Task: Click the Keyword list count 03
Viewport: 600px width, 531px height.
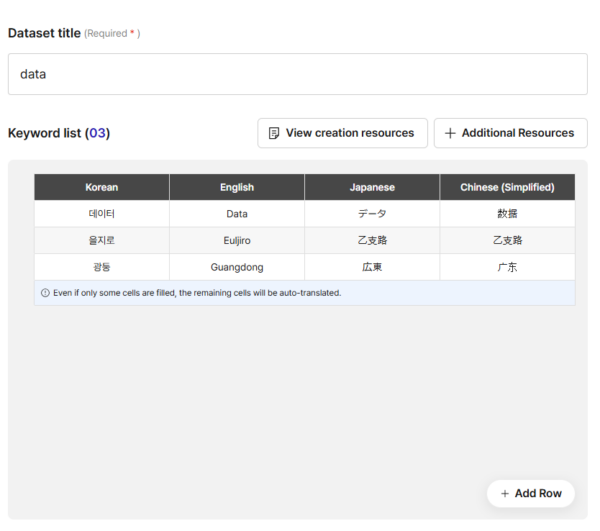Action: (x=97, y=133)
